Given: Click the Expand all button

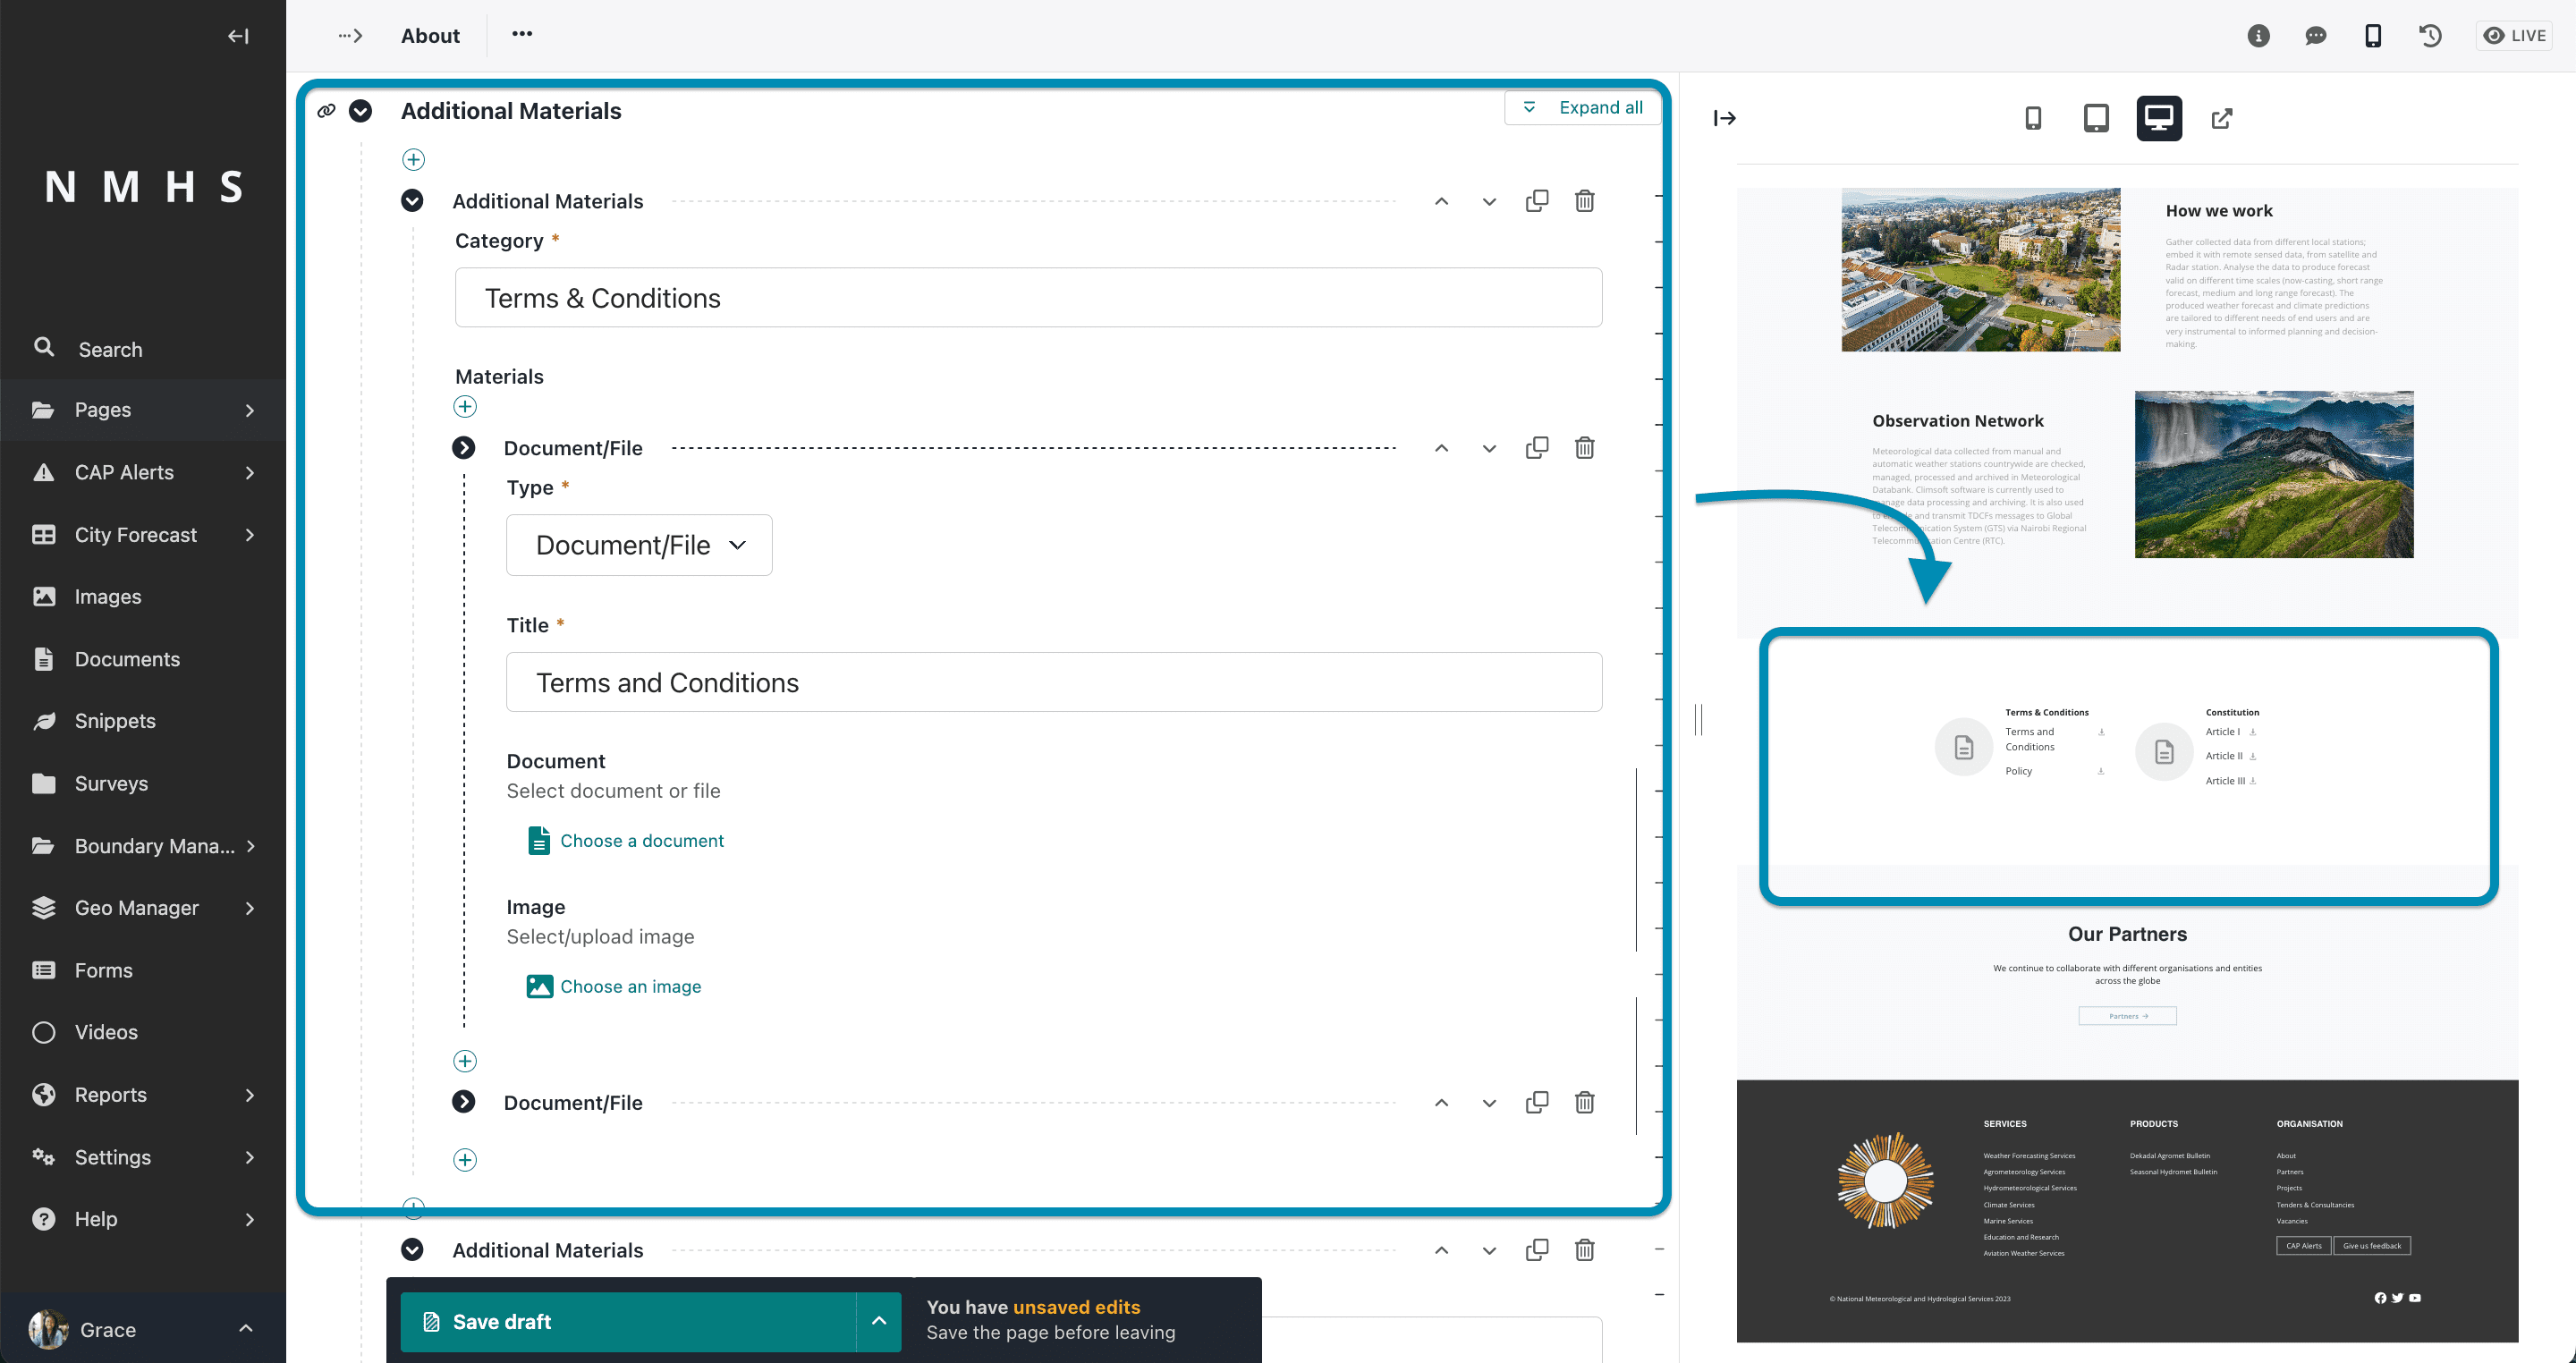Looking at the screenshot, I should click(1582, 108).
